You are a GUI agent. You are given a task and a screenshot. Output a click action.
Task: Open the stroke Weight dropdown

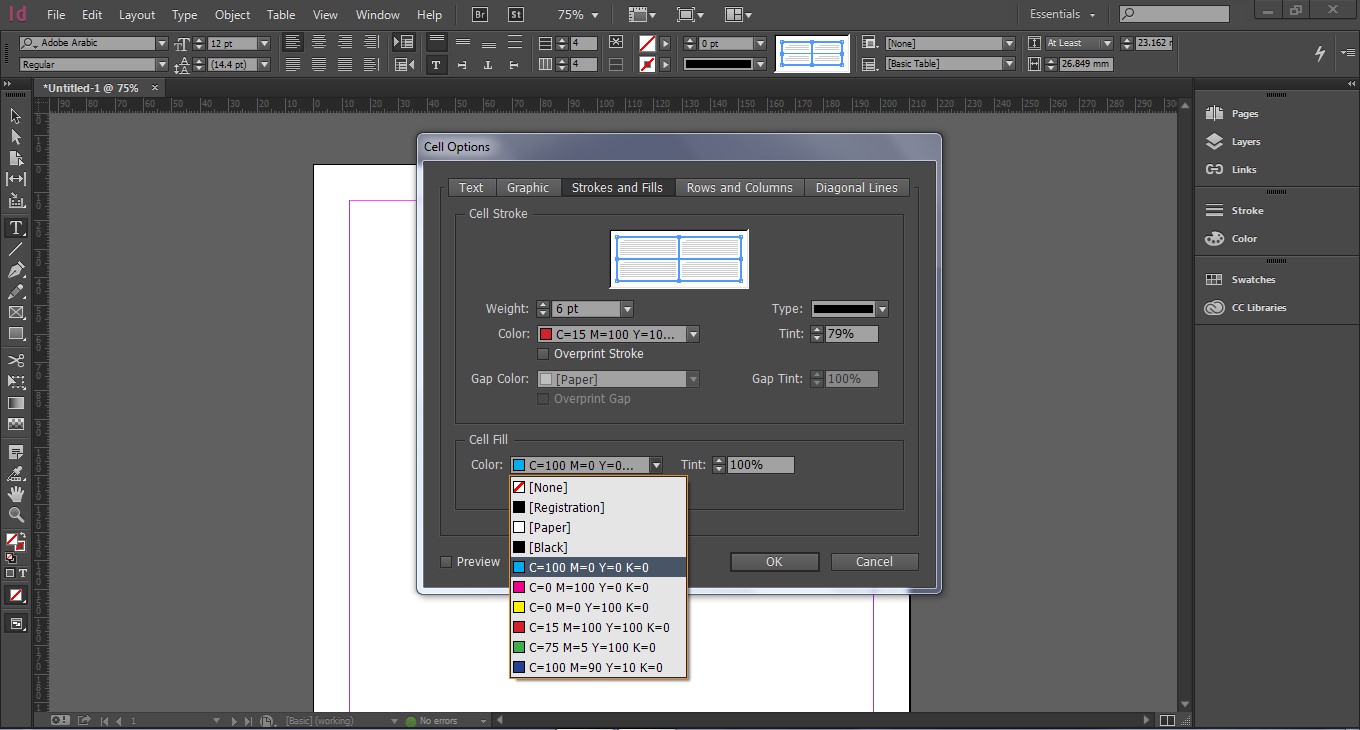point(626,309)
